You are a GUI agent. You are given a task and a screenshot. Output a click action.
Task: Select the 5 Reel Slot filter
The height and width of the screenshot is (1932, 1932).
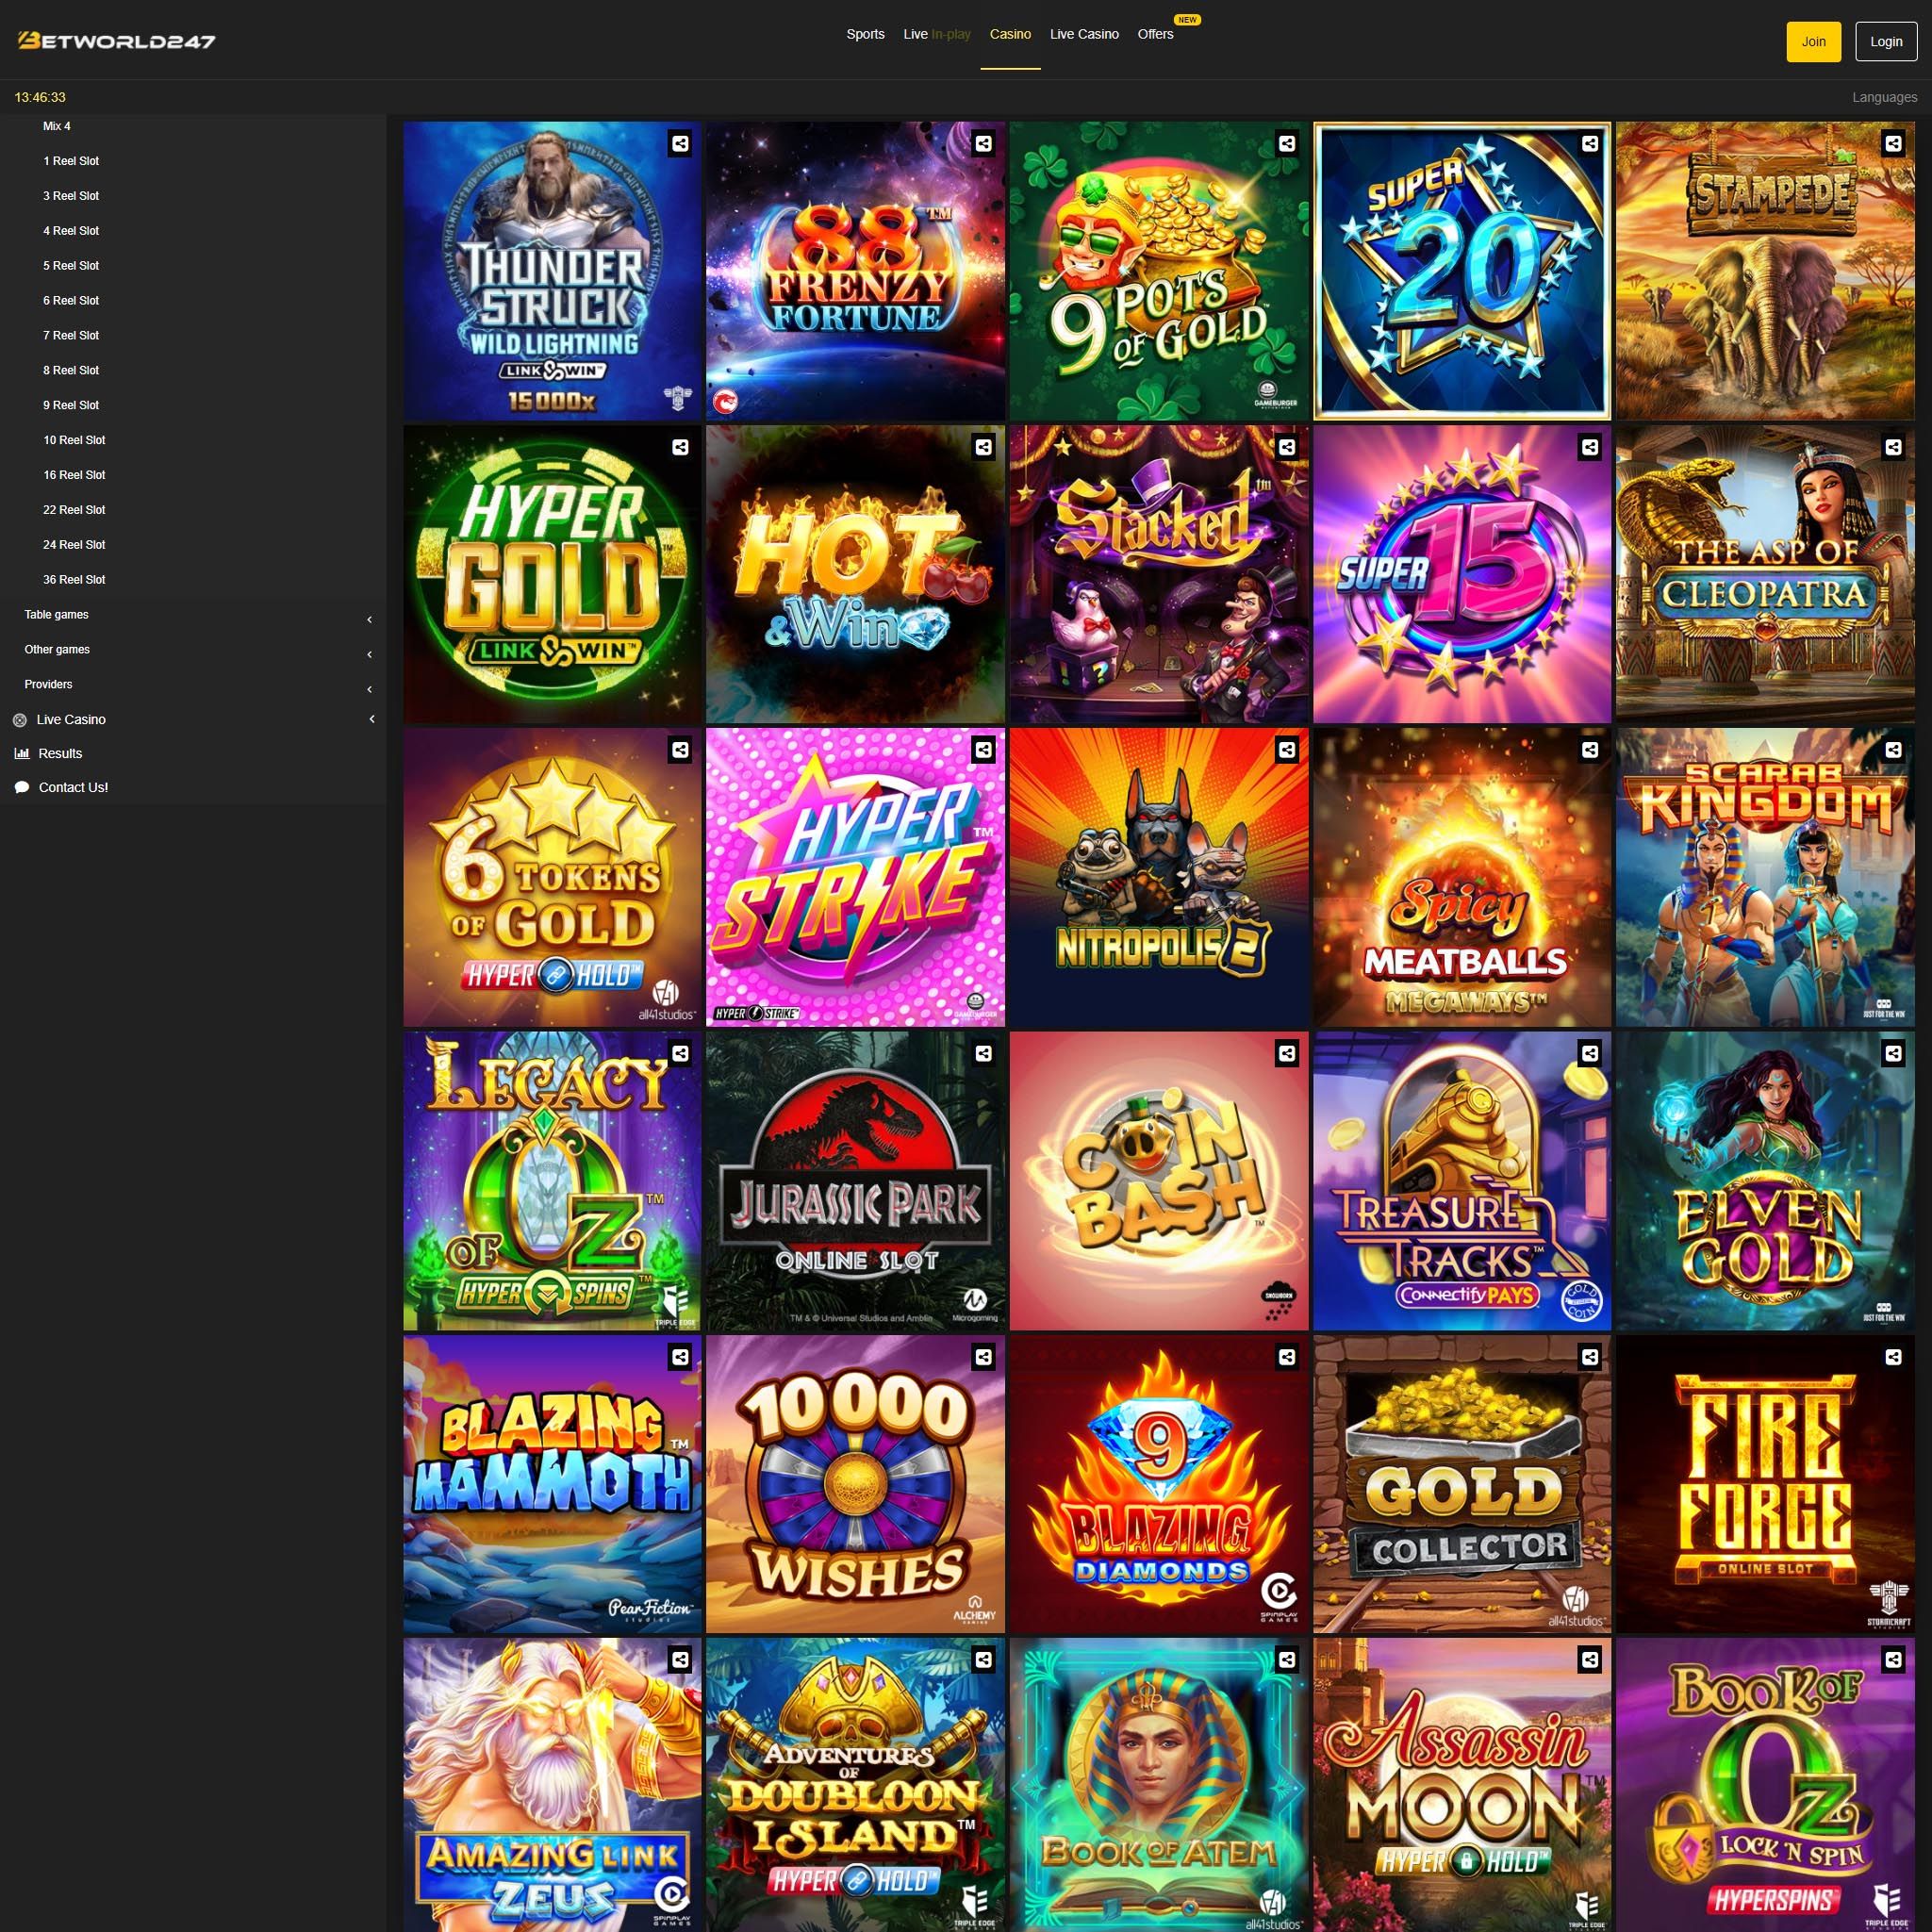71,266
